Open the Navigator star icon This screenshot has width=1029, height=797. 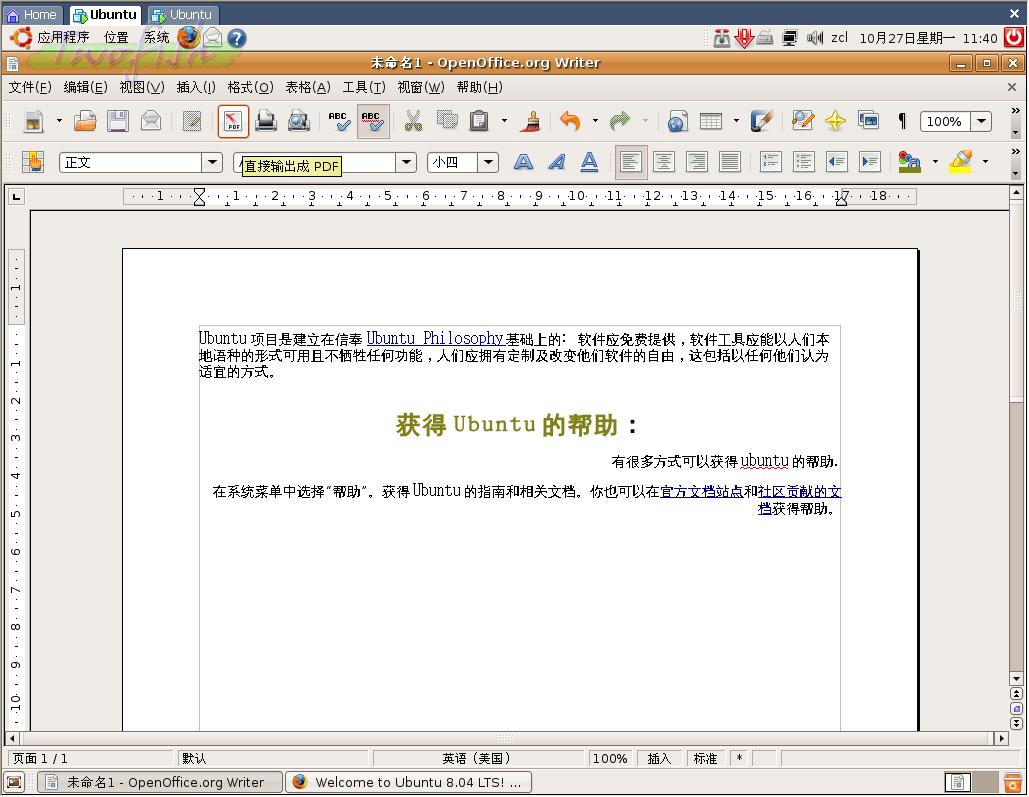click(835, 121)
